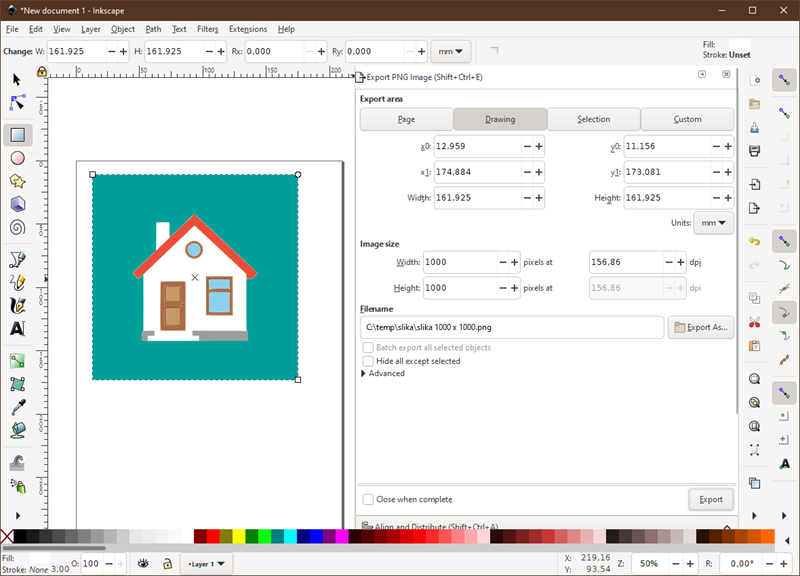Open the Filters menu
The width and height of the screenshot is (800, 576).
(x=207, y=30)
